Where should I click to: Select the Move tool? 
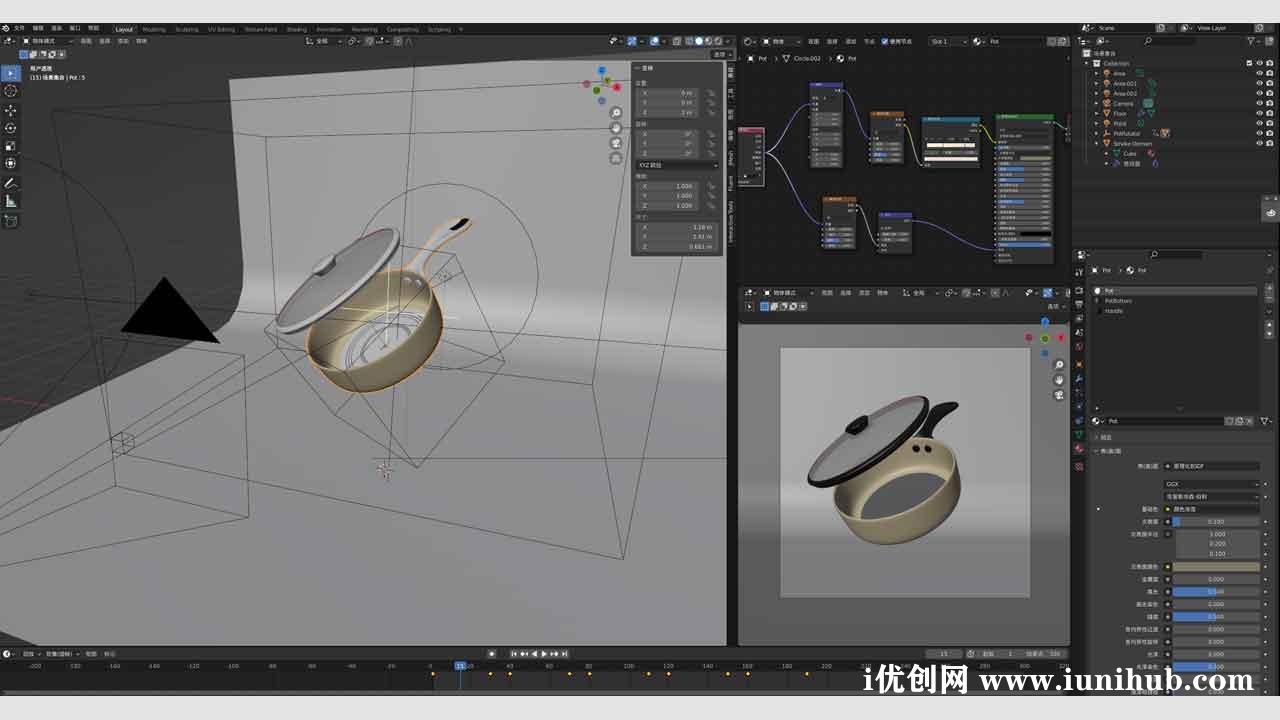[x=11, y=110]
